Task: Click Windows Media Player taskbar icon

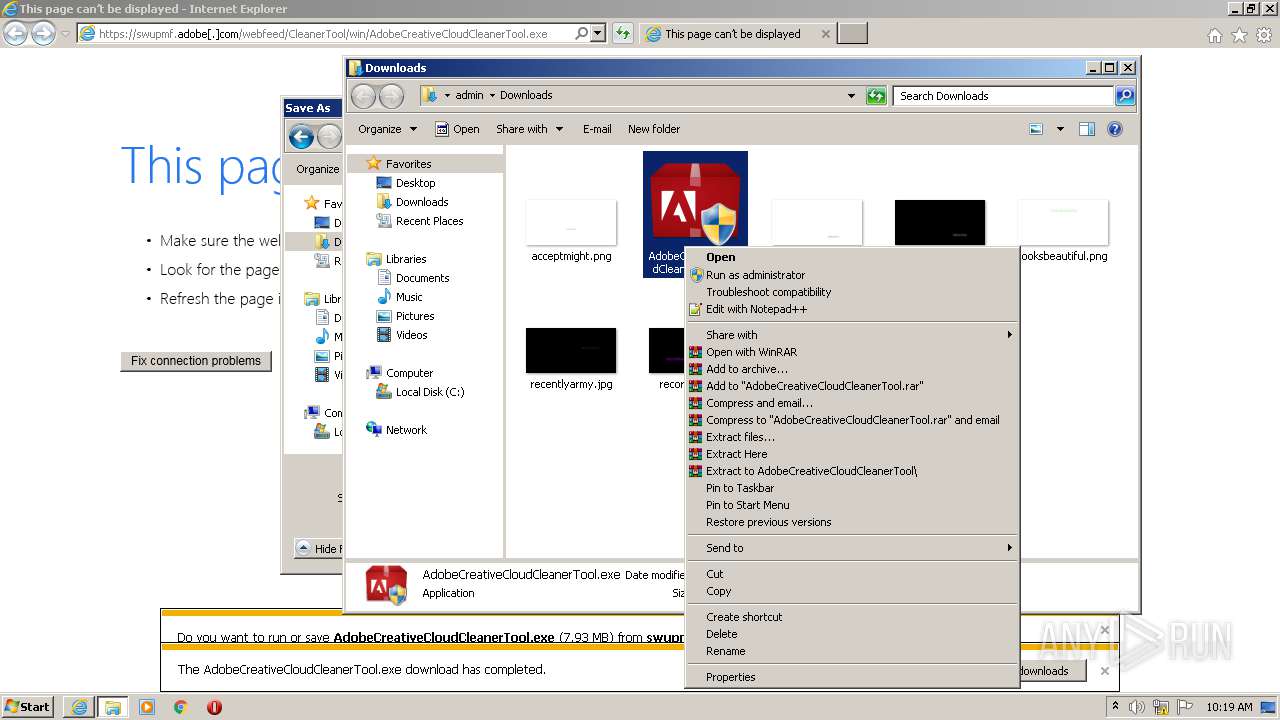Action: click(x=147, y=707)
